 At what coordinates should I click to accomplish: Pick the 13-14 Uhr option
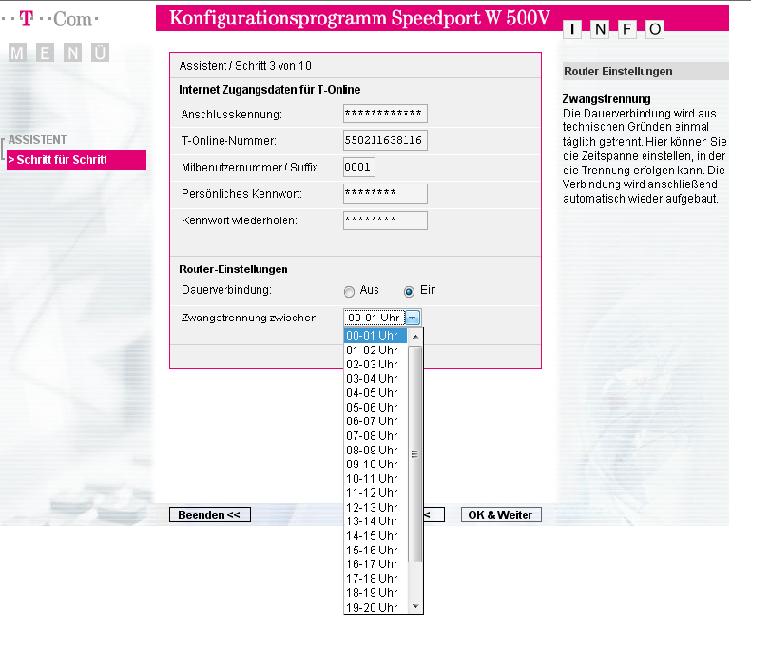point(375,522)
